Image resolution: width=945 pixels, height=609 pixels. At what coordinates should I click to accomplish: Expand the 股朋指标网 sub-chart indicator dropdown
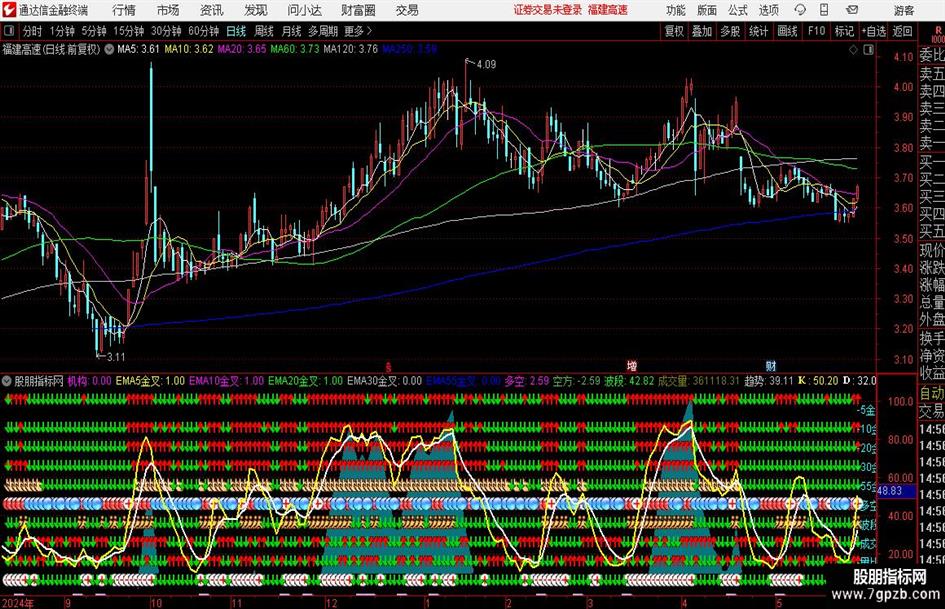[x=7, y=381]
